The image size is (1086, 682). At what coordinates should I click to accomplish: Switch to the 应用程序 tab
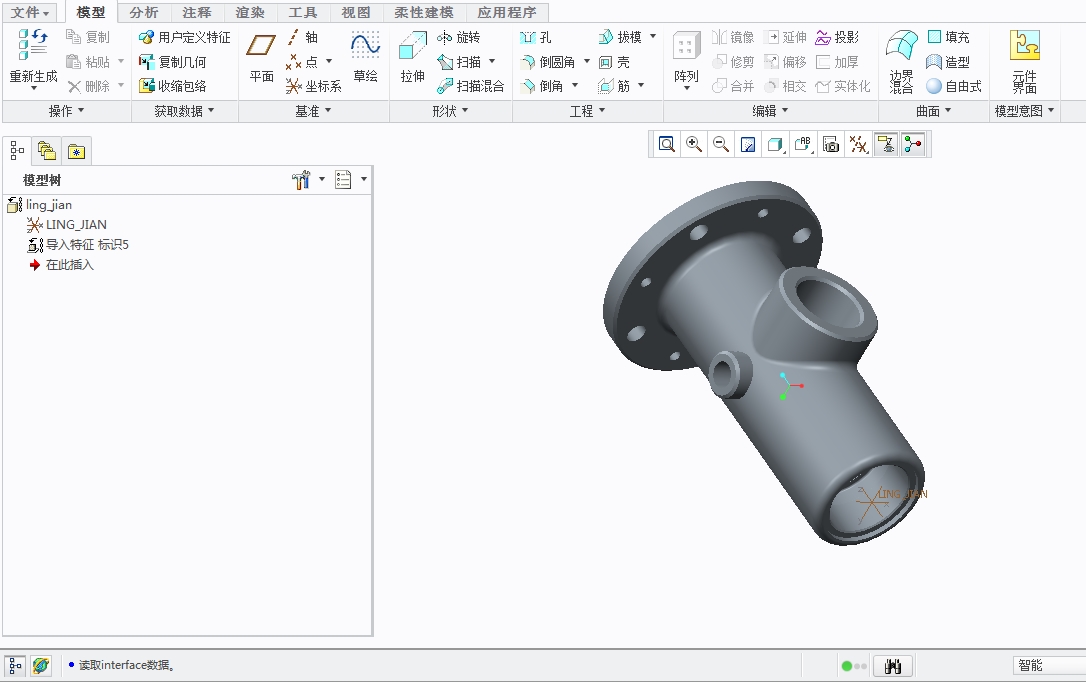point(507,12)
